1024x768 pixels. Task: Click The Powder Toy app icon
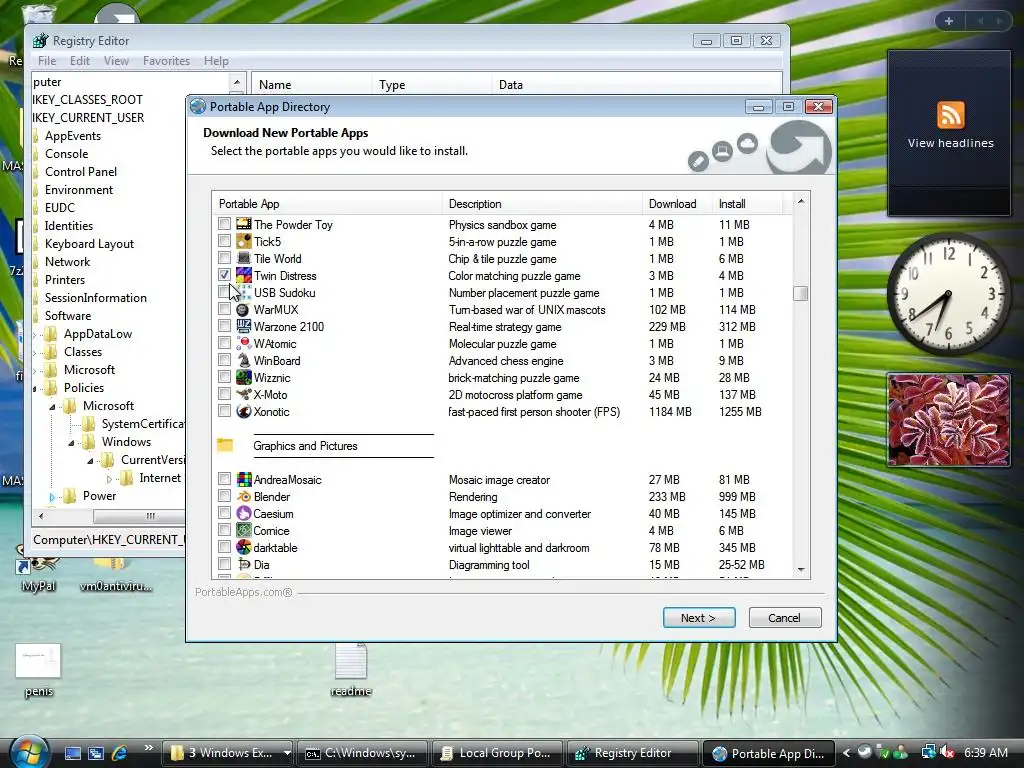coord(244,224)
